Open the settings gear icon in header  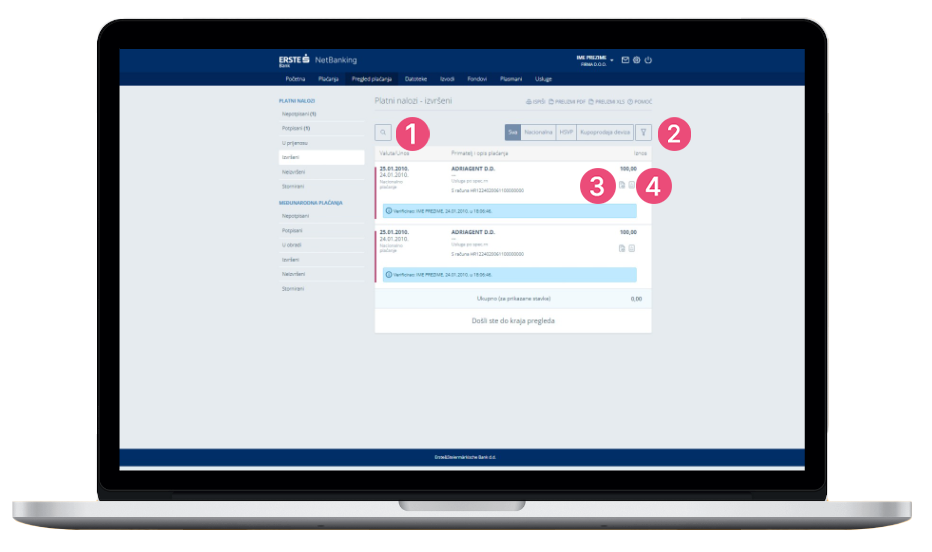(636, 60)
